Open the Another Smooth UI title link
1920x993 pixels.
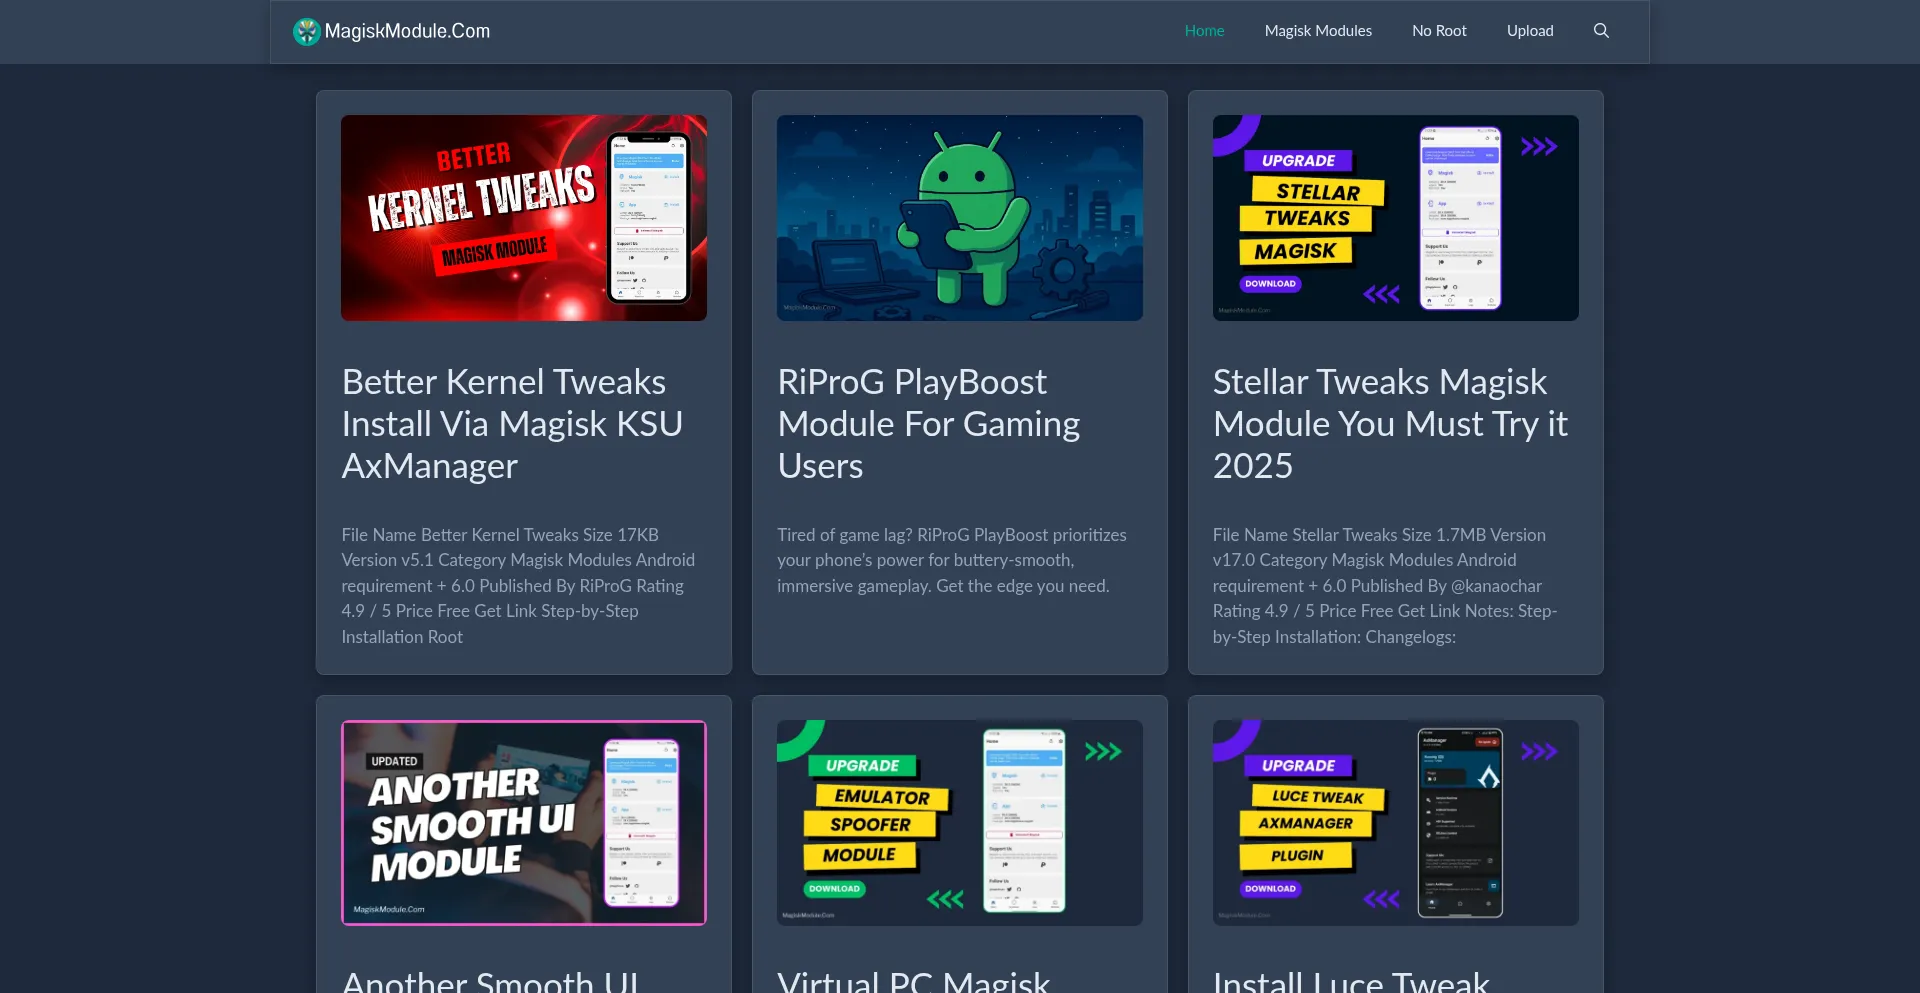[x=490, y=981]
